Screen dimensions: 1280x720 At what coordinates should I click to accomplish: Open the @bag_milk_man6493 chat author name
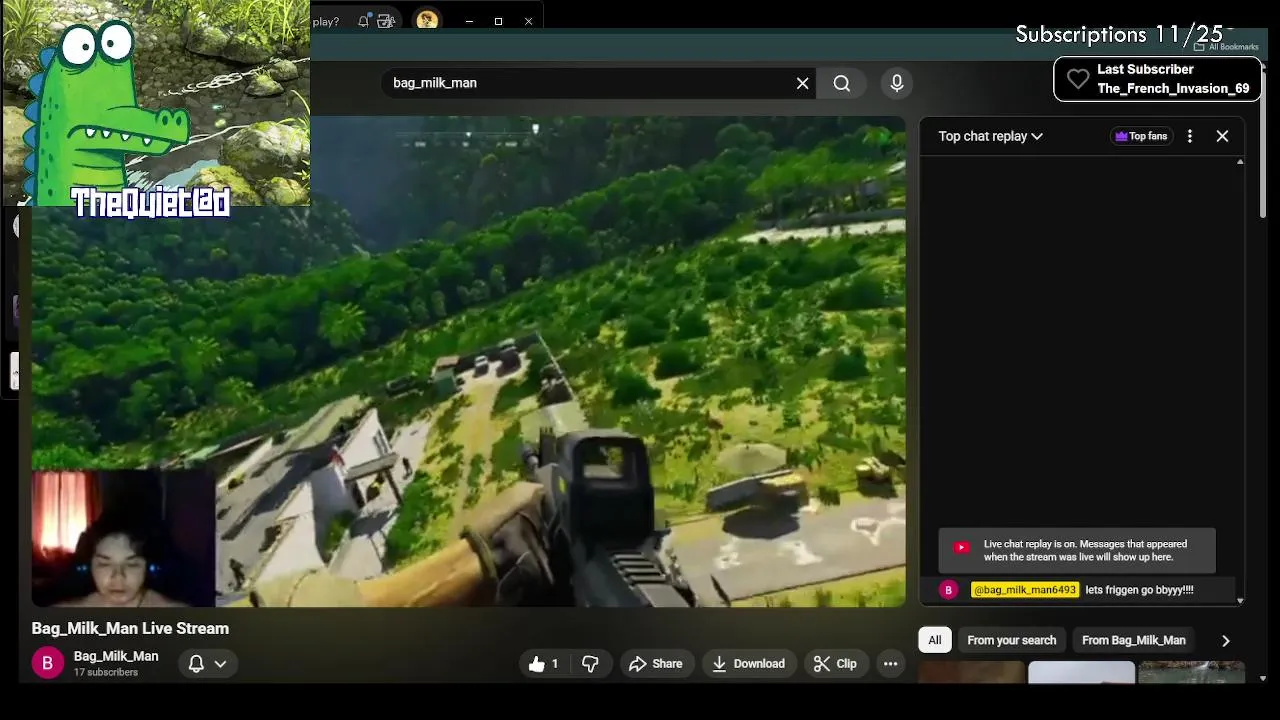tap(1025, 590)
